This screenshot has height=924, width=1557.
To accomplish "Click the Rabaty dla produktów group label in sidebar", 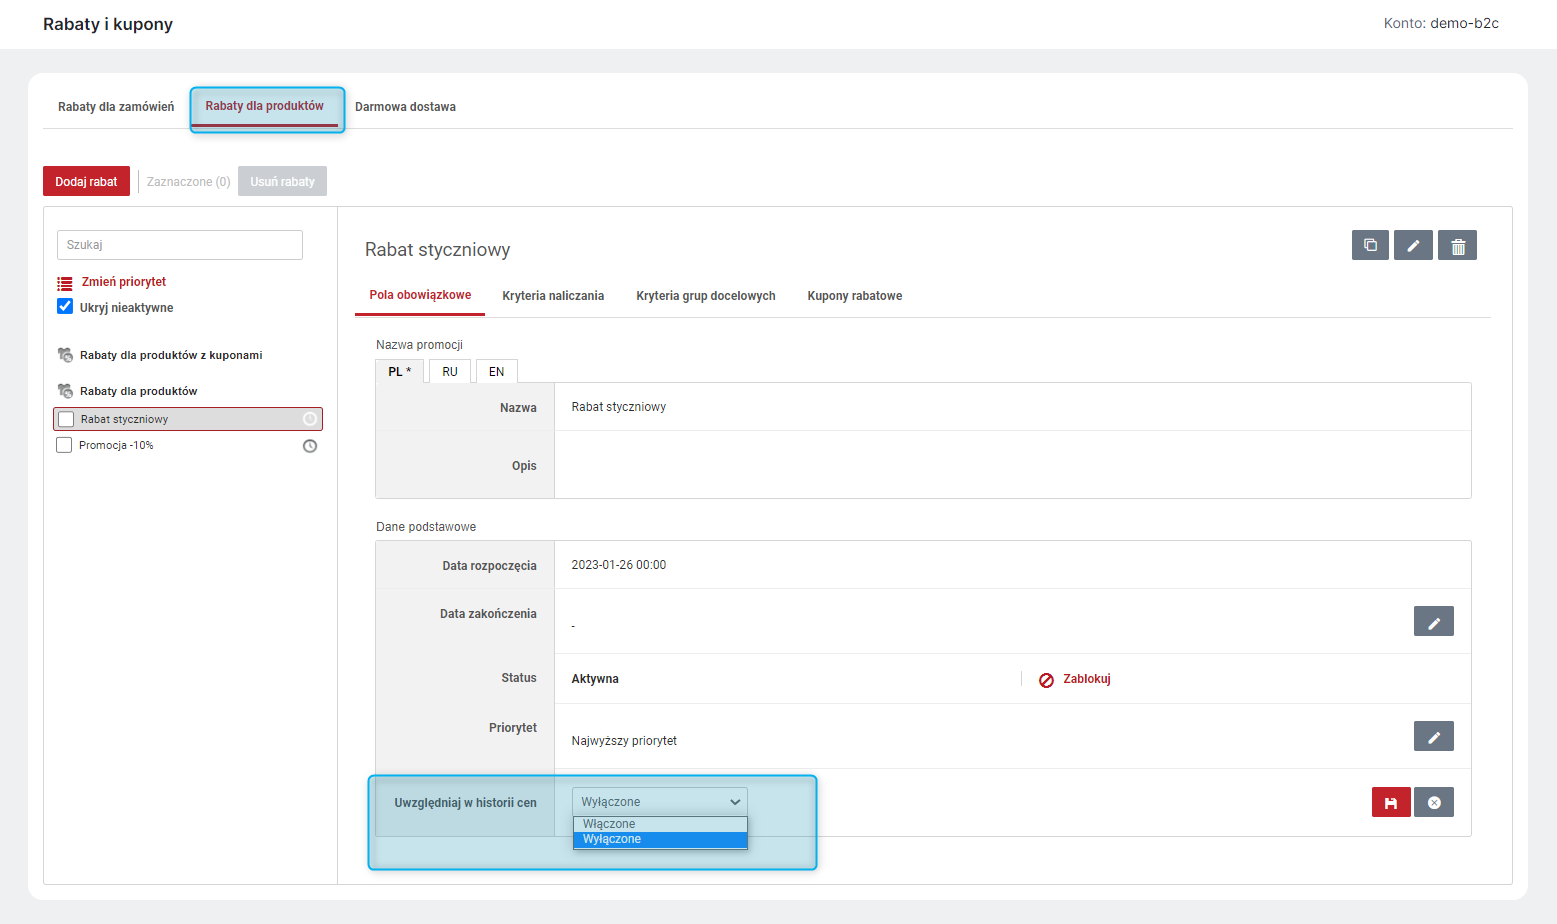I will click(139, 391).
